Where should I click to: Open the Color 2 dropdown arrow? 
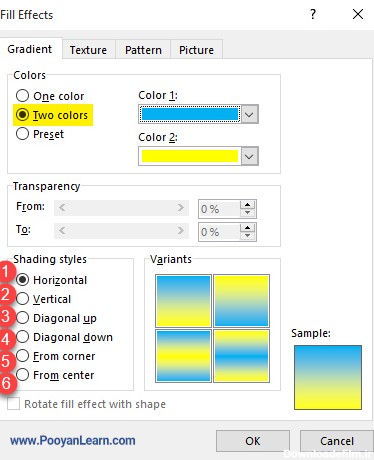point(249,156)
